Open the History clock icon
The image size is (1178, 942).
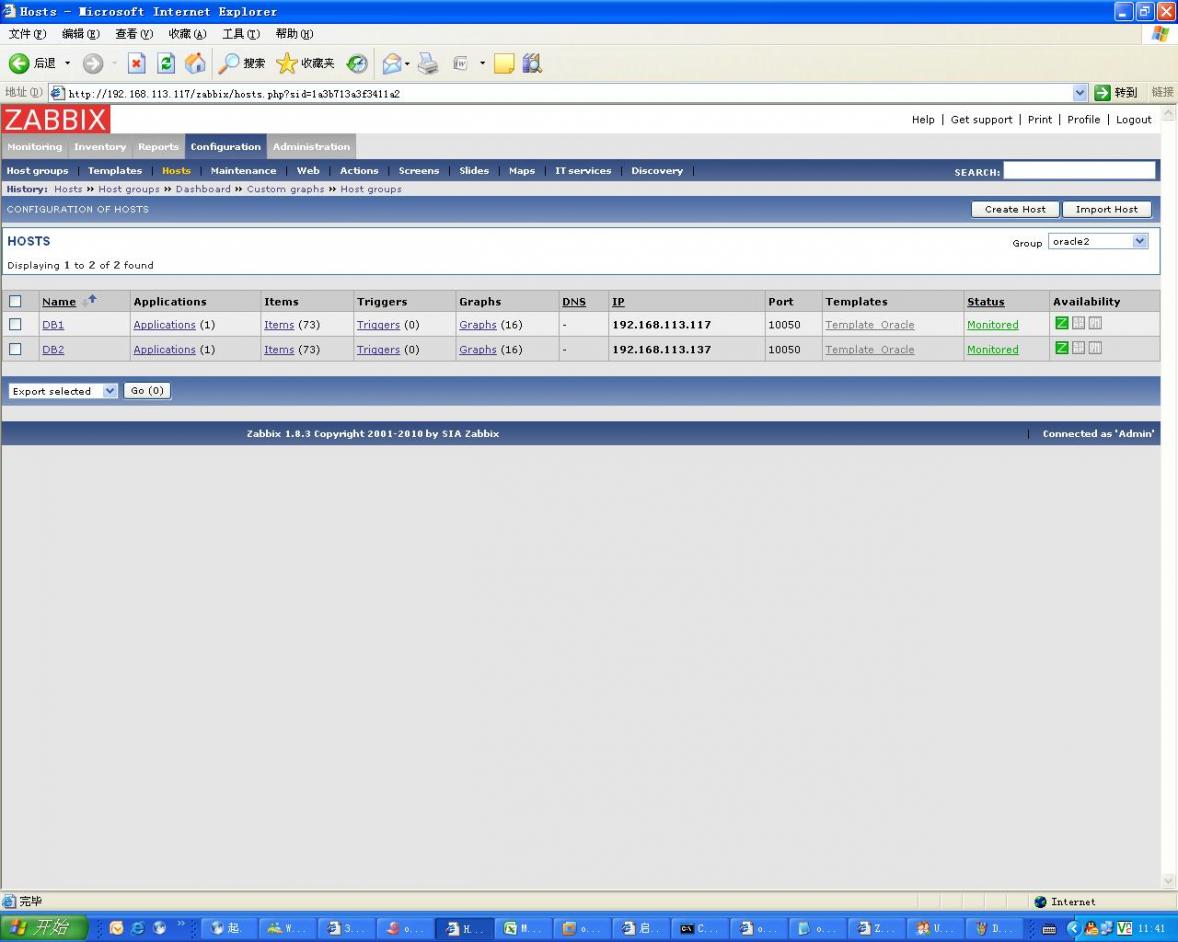click(357, 63)
